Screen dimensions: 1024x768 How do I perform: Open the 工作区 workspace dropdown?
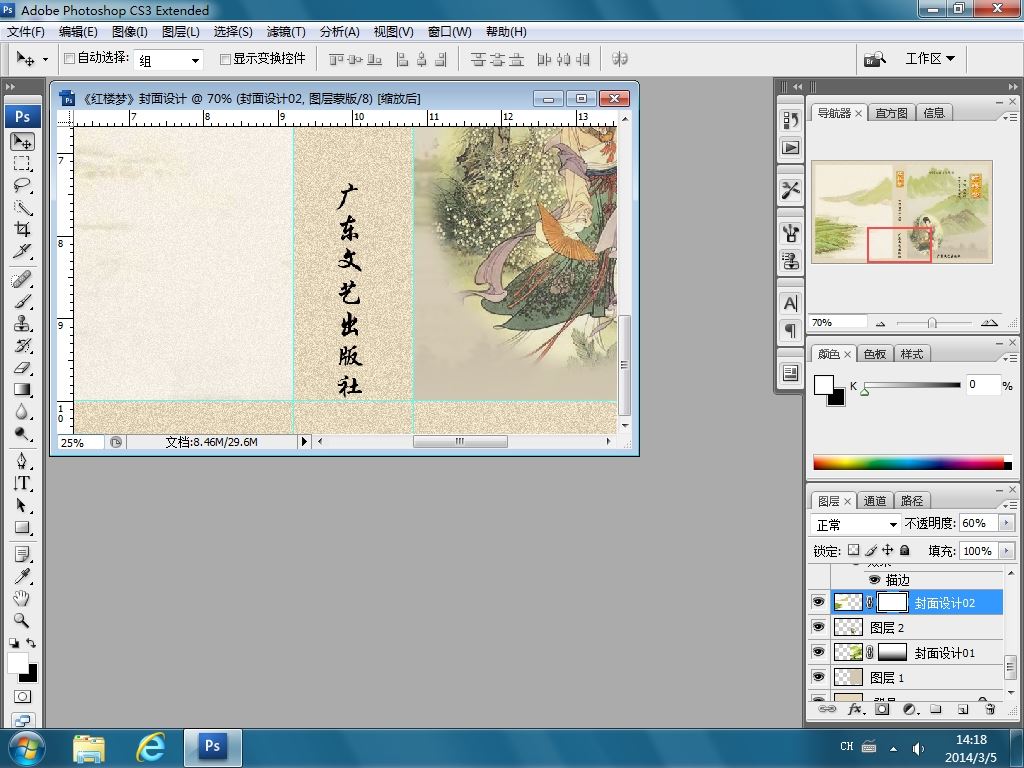(930, 59)
